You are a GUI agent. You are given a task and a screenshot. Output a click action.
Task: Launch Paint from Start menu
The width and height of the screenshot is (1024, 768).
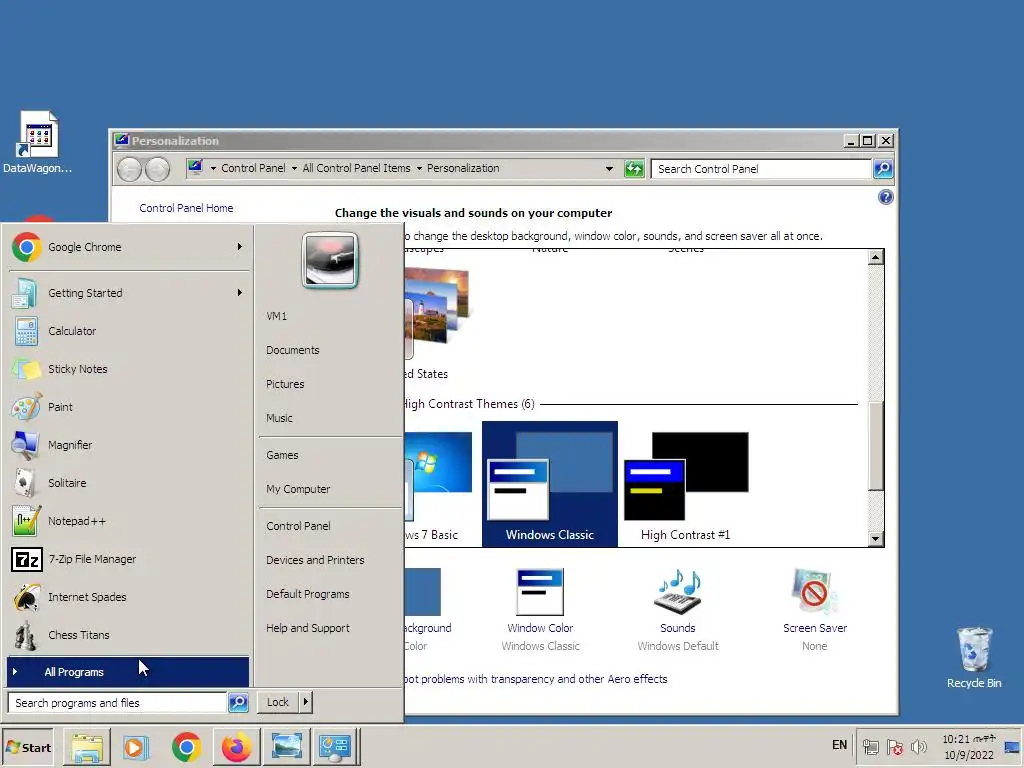(x=128, y=407)
